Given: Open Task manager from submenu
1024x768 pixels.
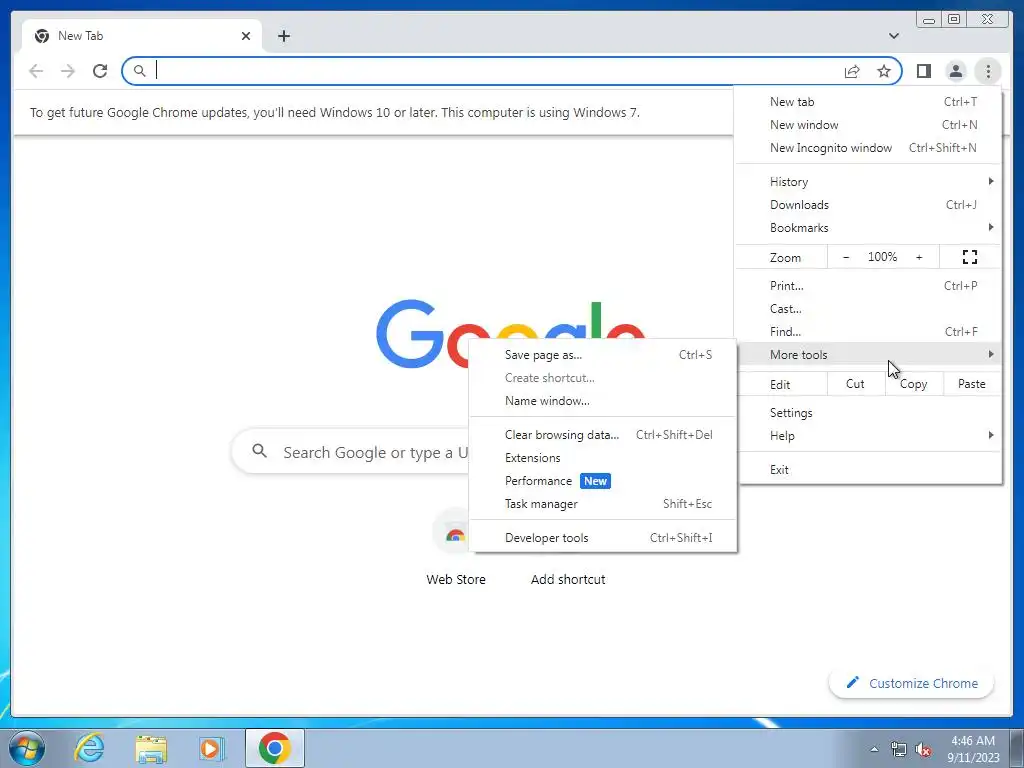Looking at the screenshot, I should (603, 504).
